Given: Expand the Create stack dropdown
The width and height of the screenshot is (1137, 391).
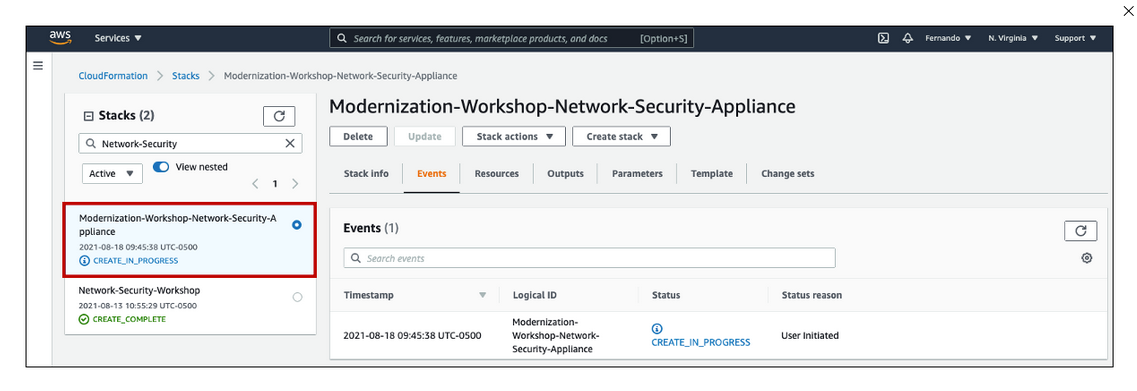Looking at the screenshot, I should (x=621, y=136).
